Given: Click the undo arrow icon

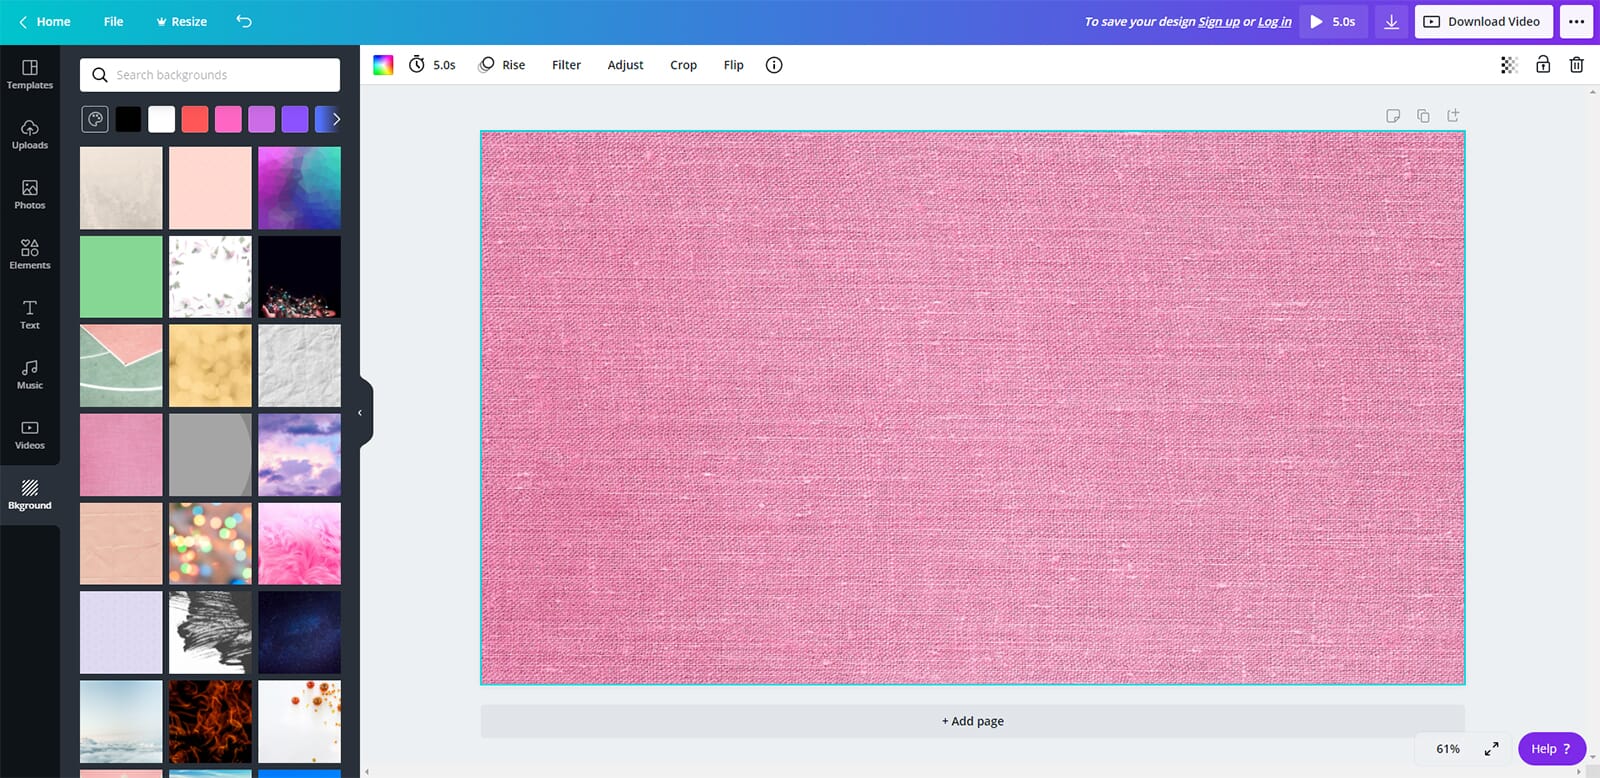Looking at the screenshot, I should 244,21.
